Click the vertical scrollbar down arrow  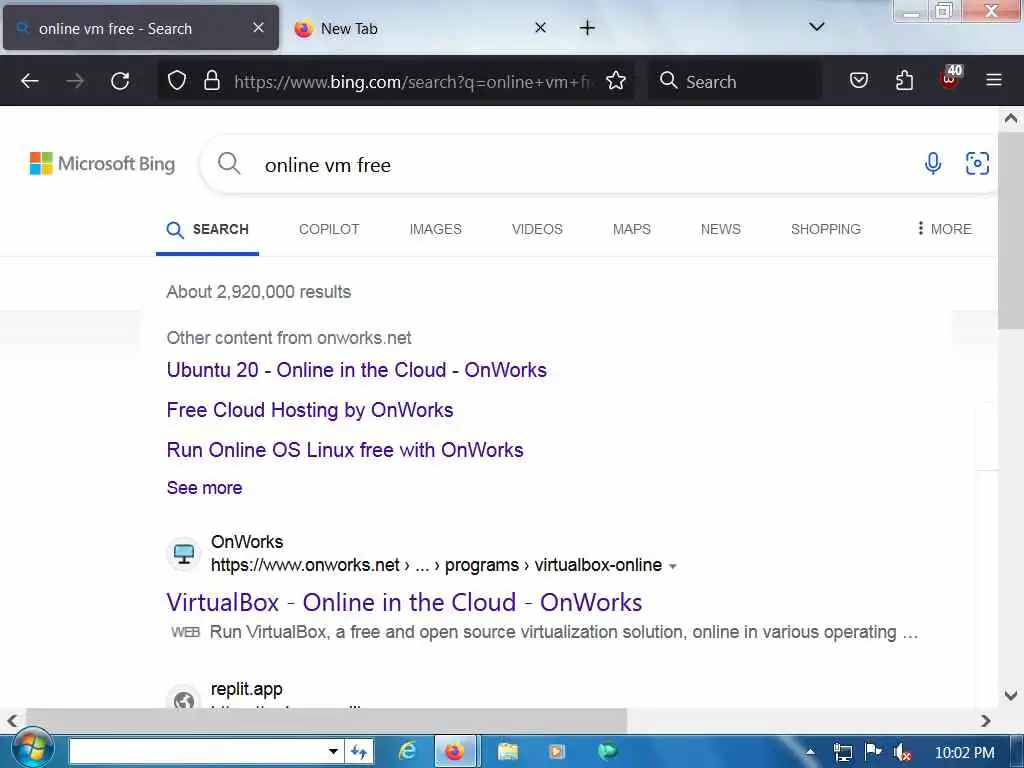coord(1011,696)
